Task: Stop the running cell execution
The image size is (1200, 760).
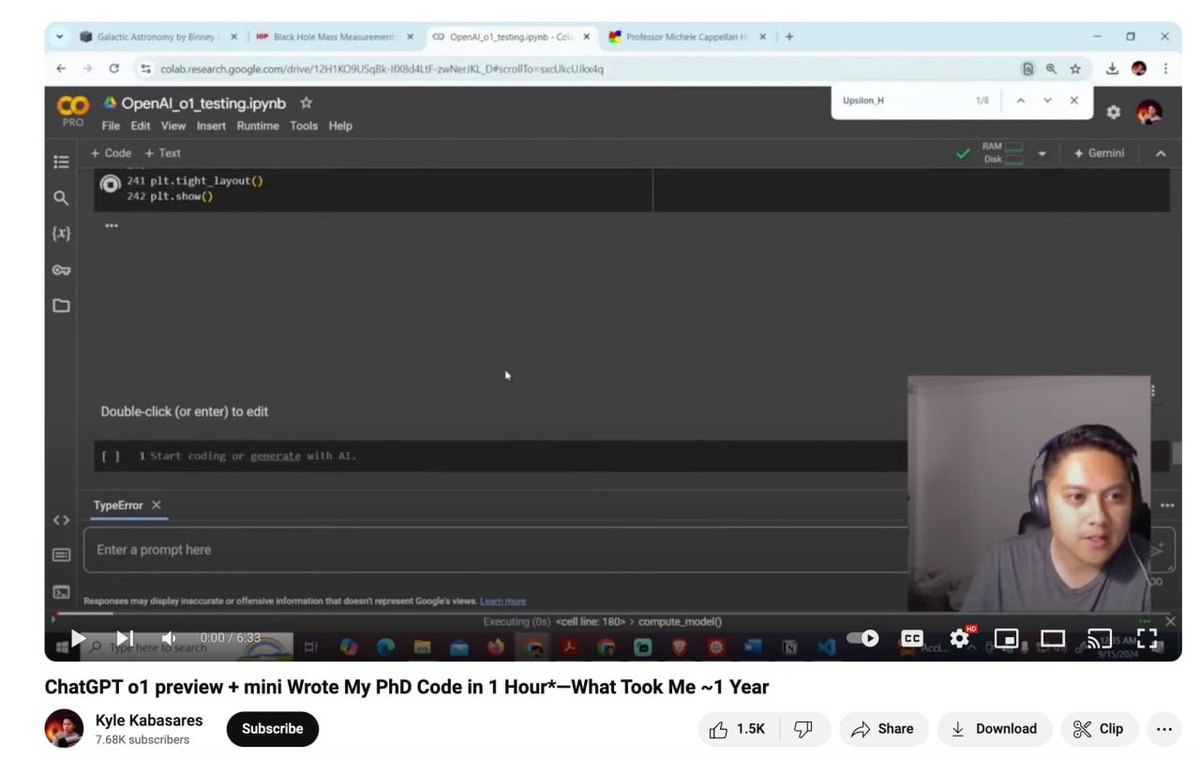Action: 110,185
